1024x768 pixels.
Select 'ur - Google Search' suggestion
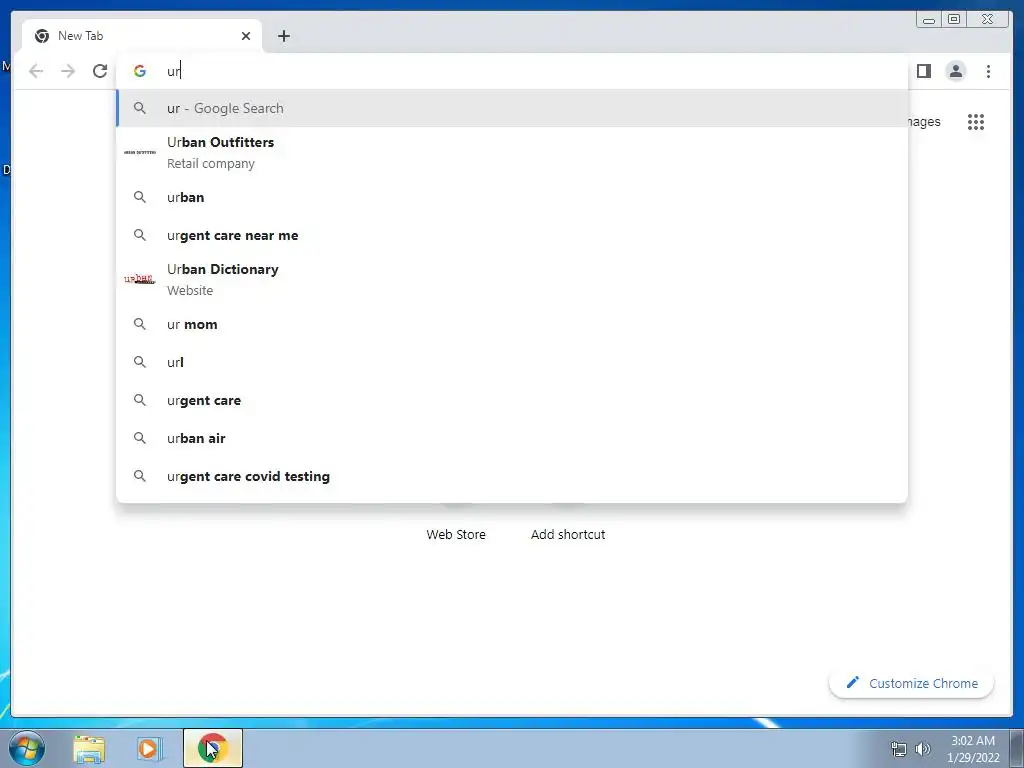point(512,108)
